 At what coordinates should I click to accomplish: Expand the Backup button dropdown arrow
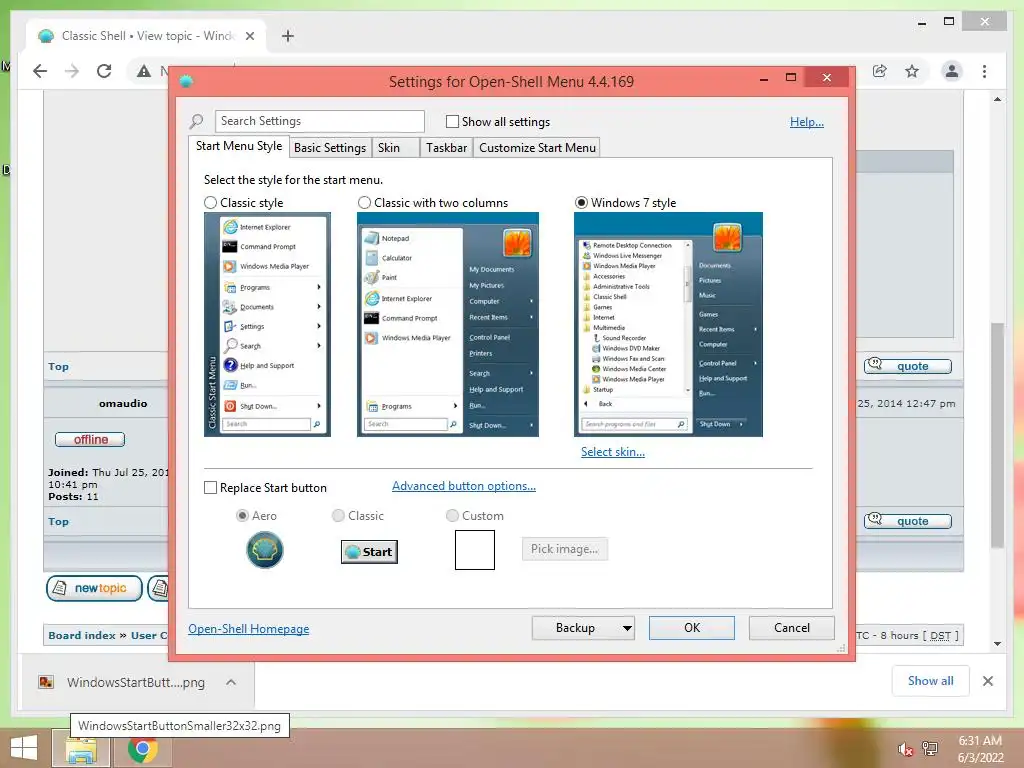627,628
